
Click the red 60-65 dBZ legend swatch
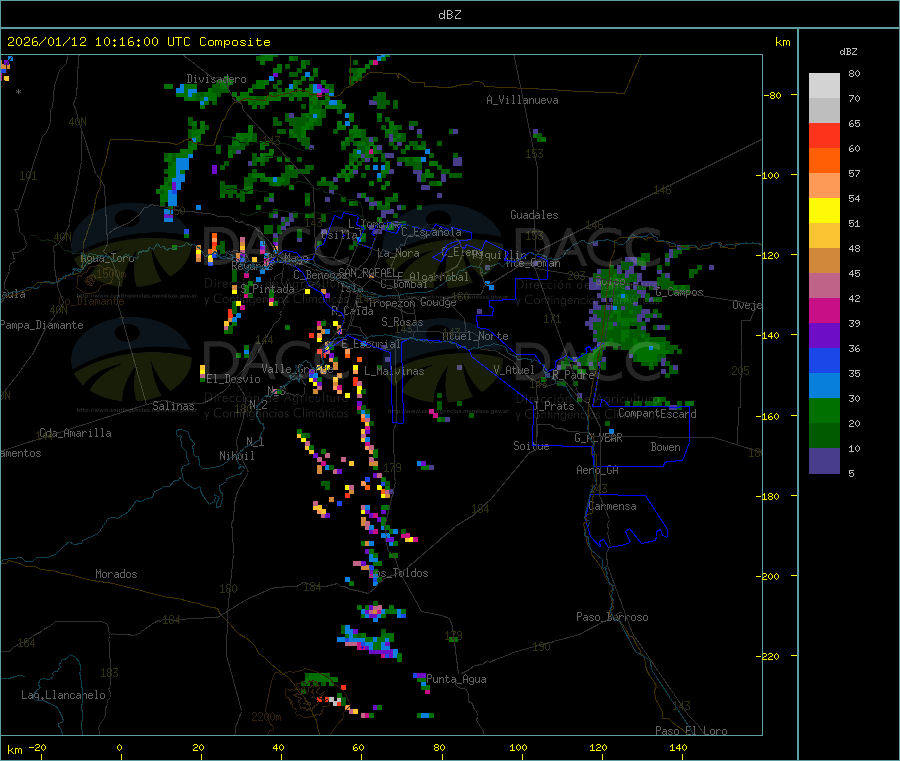pos(824,135)
